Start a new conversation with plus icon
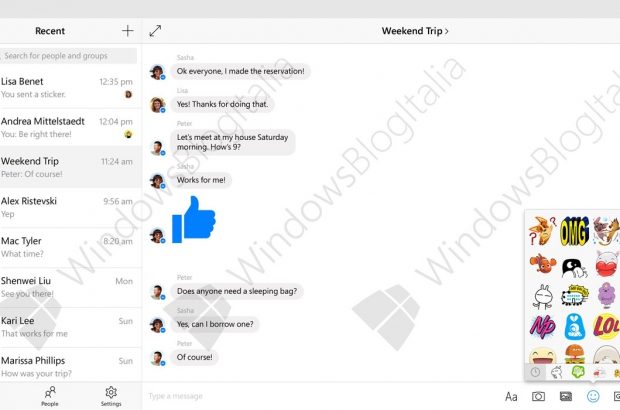620x410 pixels. [127, 31]
